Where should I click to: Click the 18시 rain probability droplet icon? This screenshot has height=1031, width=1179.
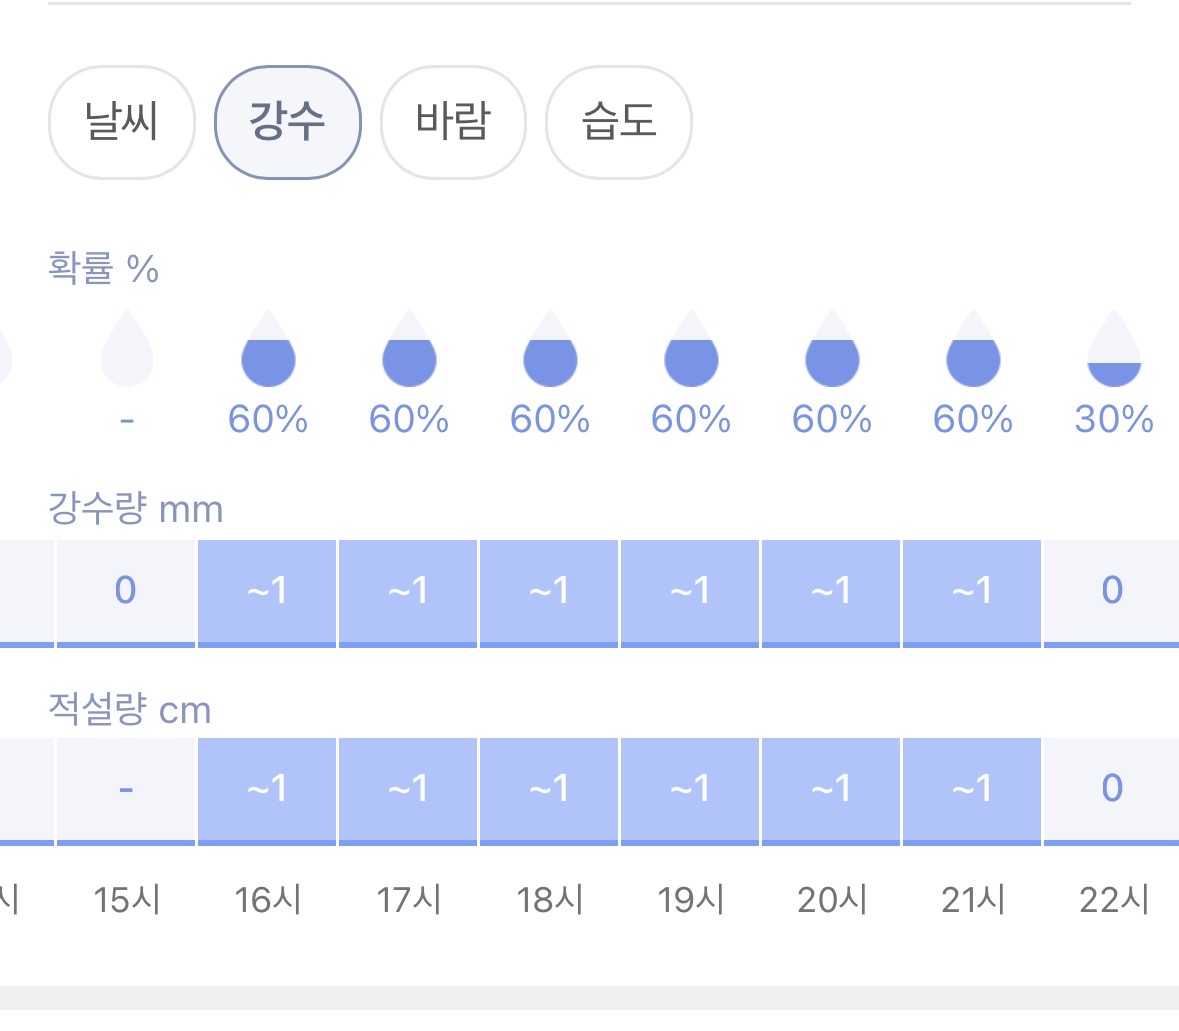pyautogui.click(x=550, y=350)
